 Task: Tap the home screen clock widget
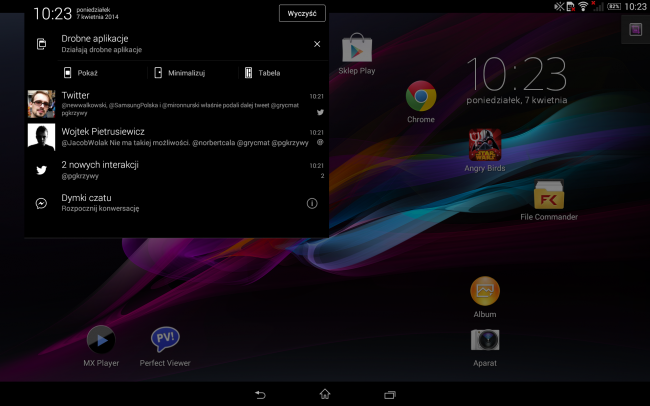pyautogui.click(x=517, y=81)
